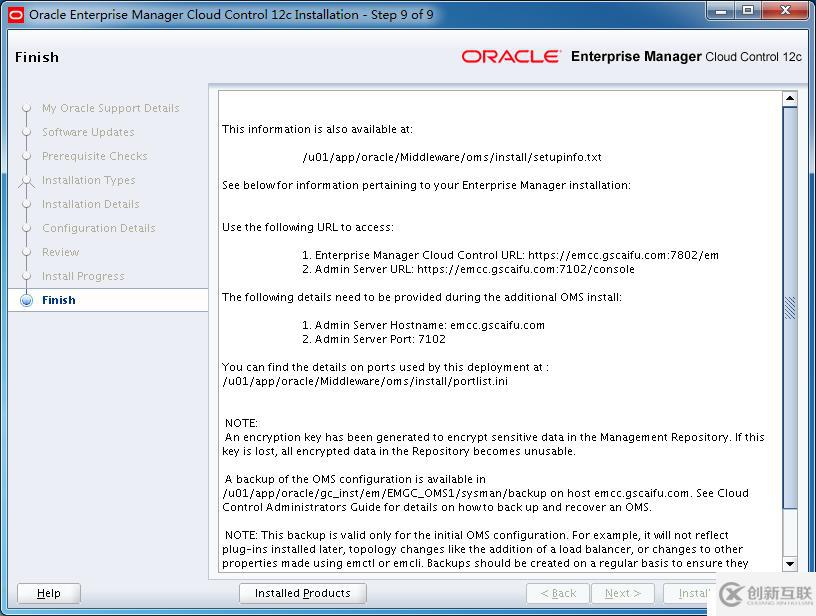The image size is (816, 616).
Task: Click the Oracle logo in the title bar
Action: click(x=14, y=14)
